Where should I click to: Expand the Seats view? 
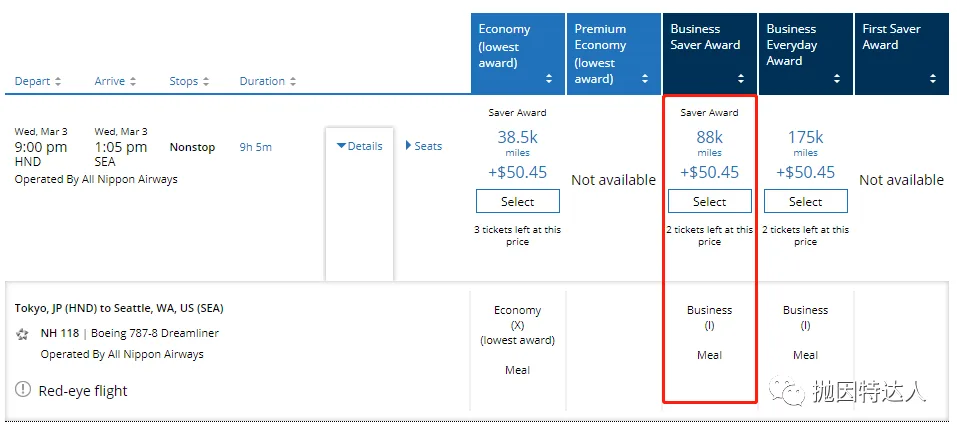pyautogui.click(x=424, y=146)
